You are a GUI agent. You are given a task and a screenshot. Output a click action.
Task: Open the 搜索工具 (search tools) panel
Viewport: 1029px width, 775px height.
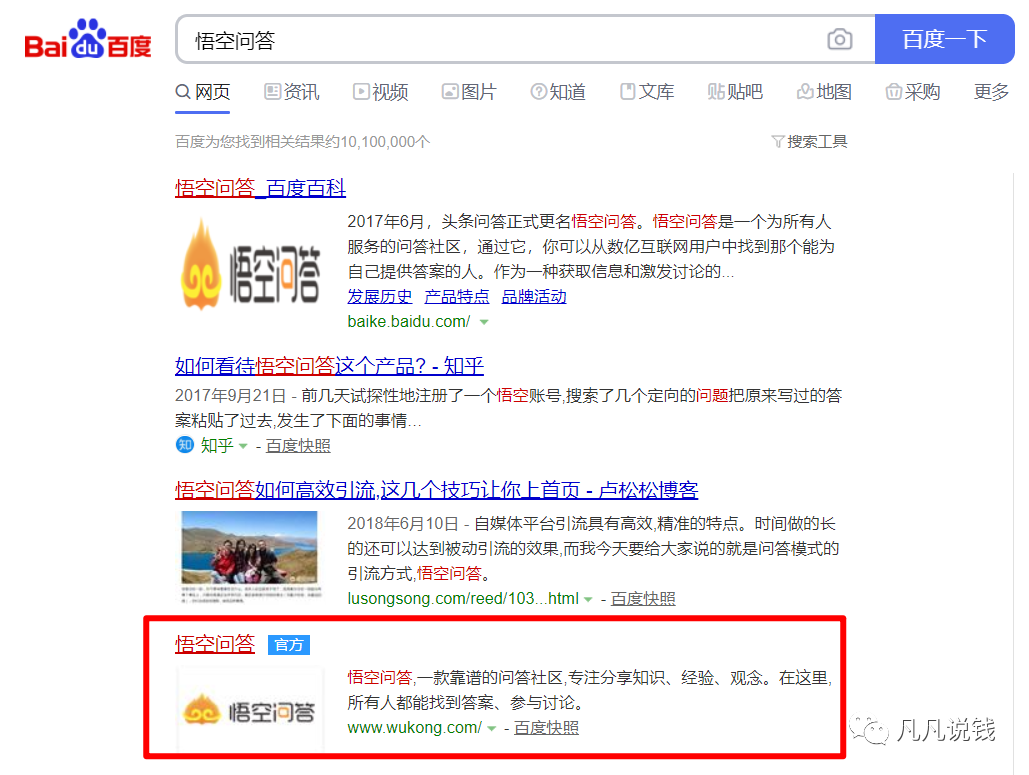(x=818, y=141)
